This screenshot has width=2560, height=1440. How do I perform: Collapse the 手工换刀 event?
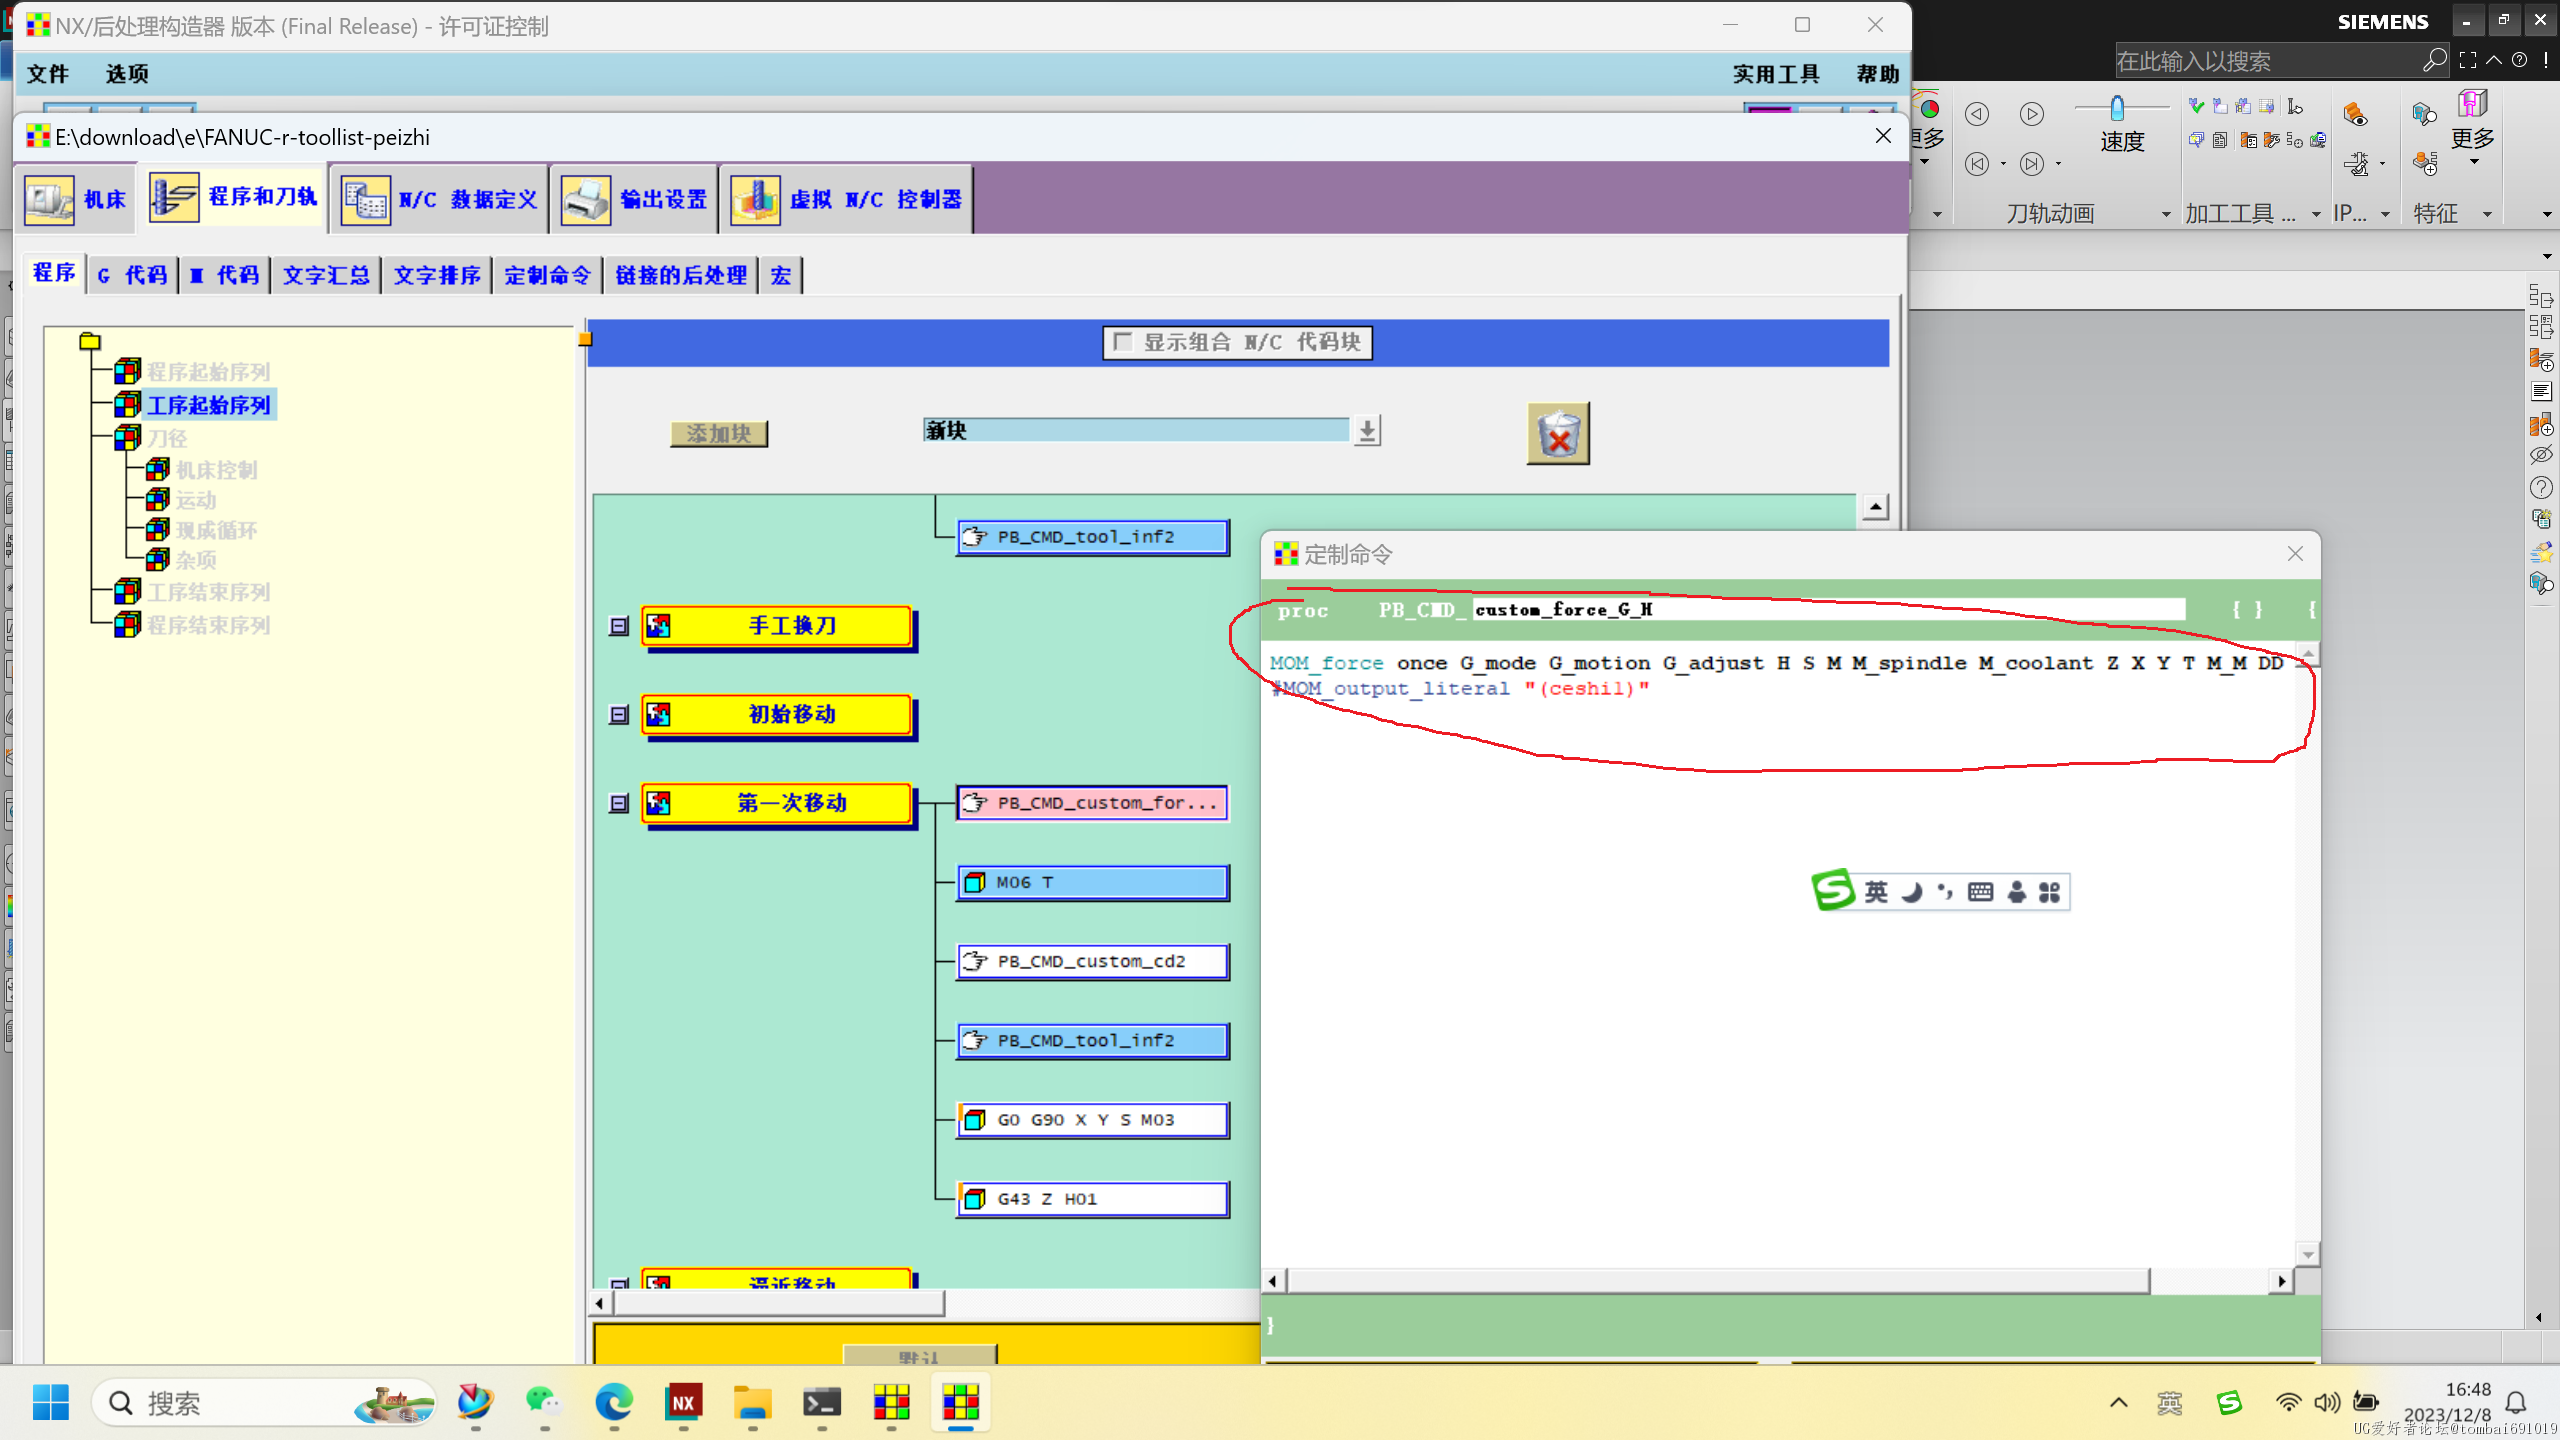(619, 626)
